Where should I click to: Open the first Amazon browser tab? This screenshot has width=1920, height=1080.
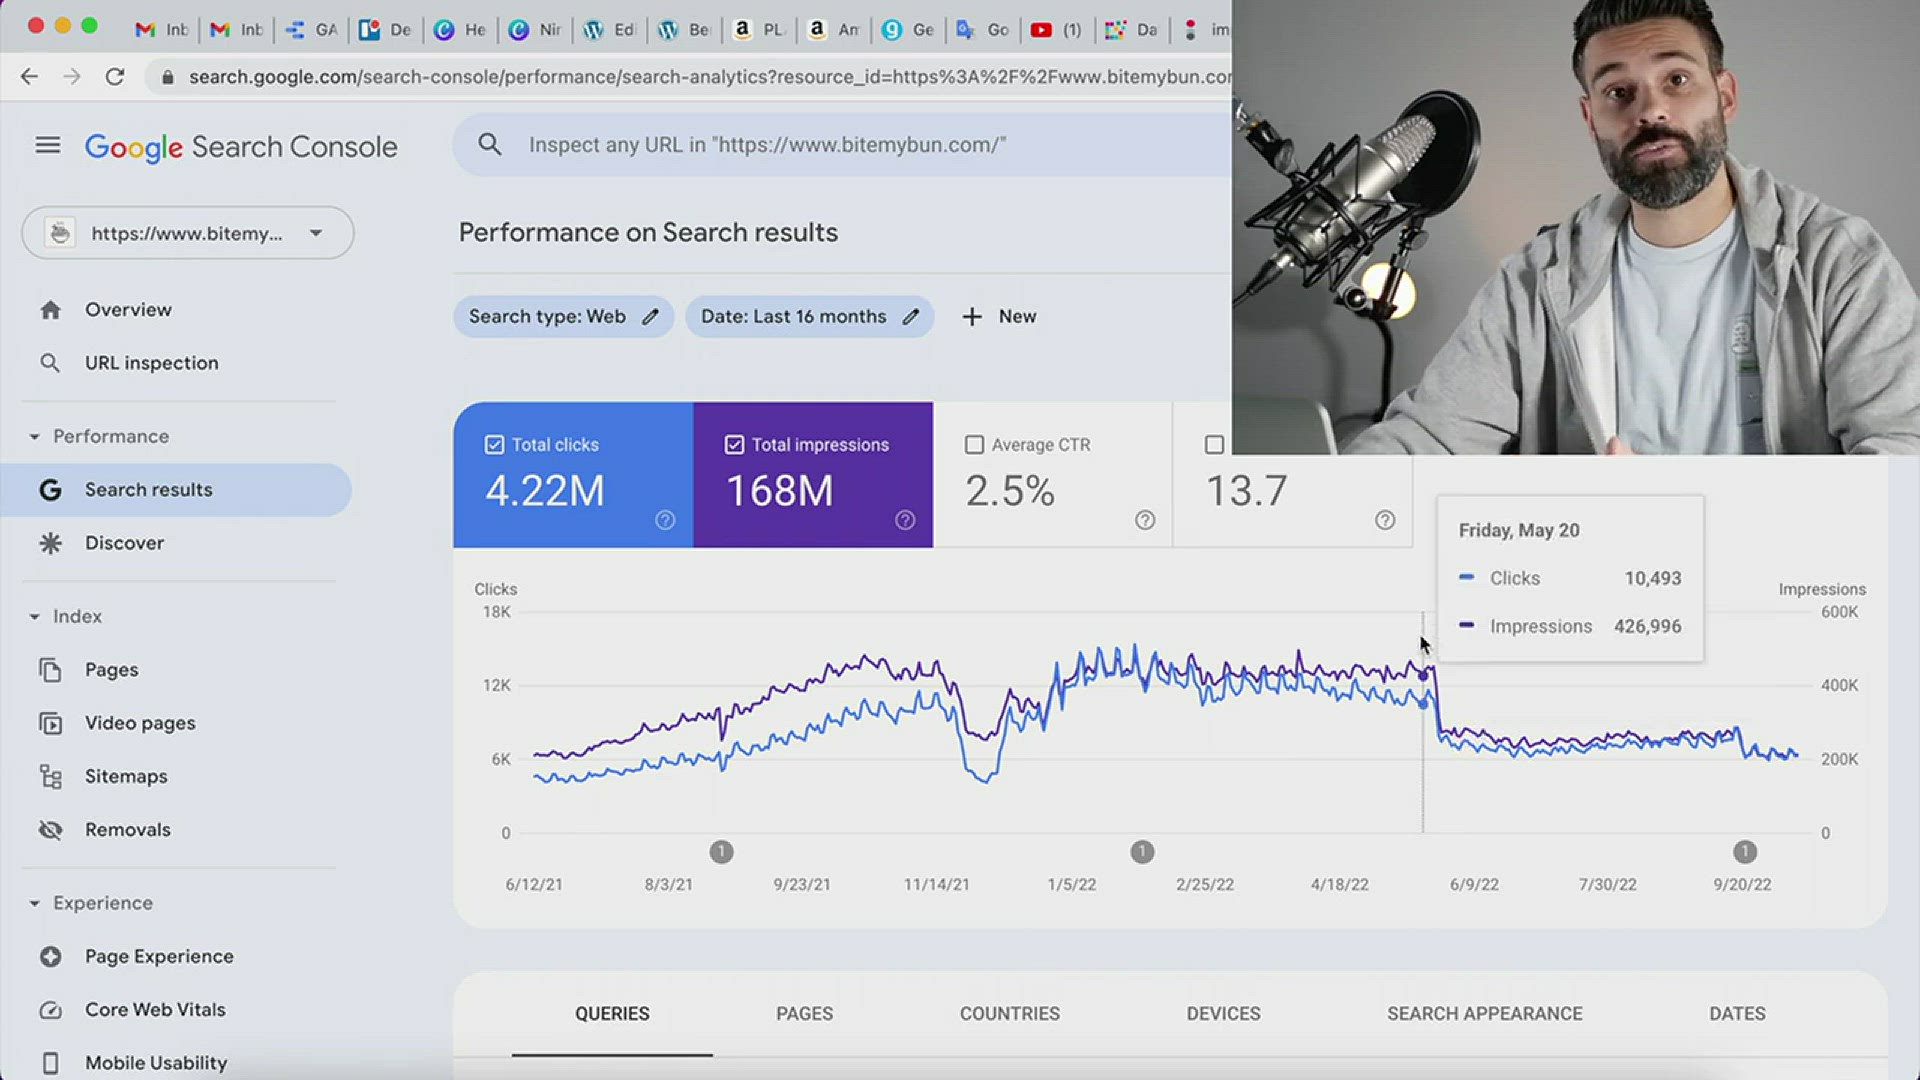coord(758,30)
